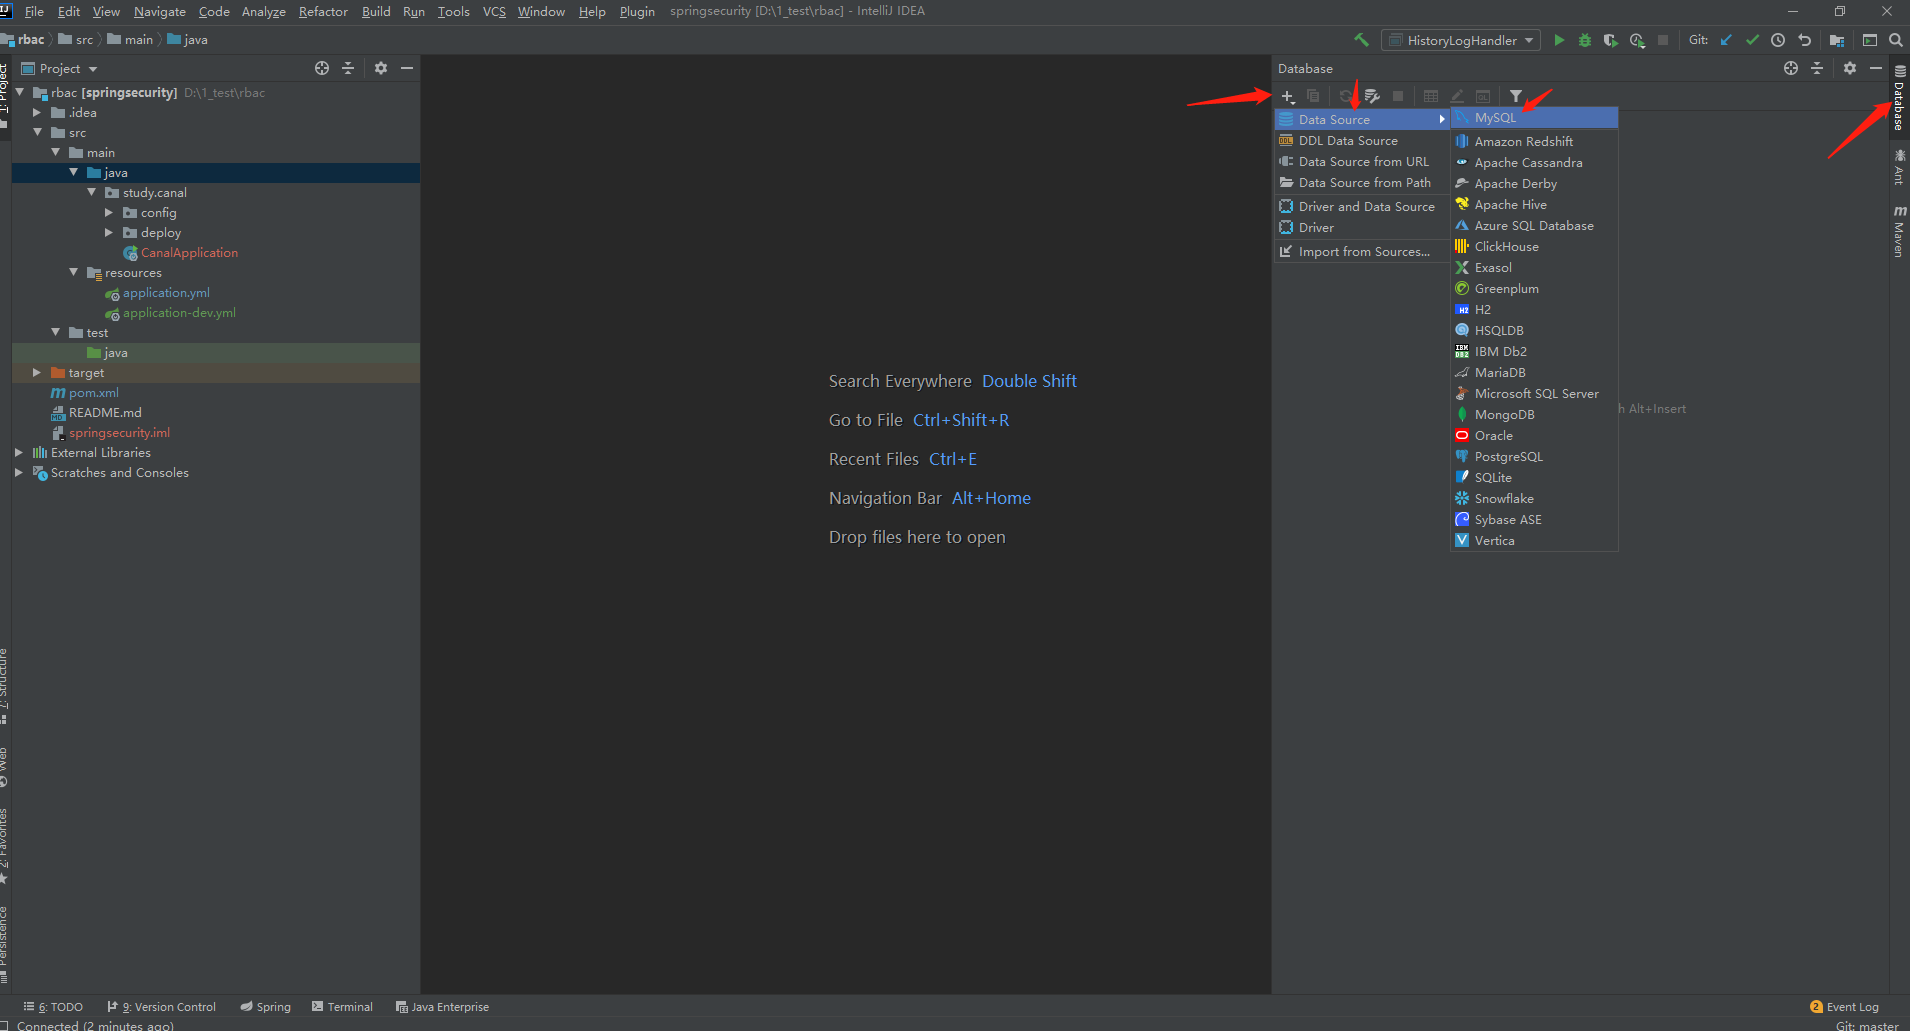This screenshot has height=1031, width=1910.
Task: Click the Git: master branch indicator
Action: point(1867,1025)
